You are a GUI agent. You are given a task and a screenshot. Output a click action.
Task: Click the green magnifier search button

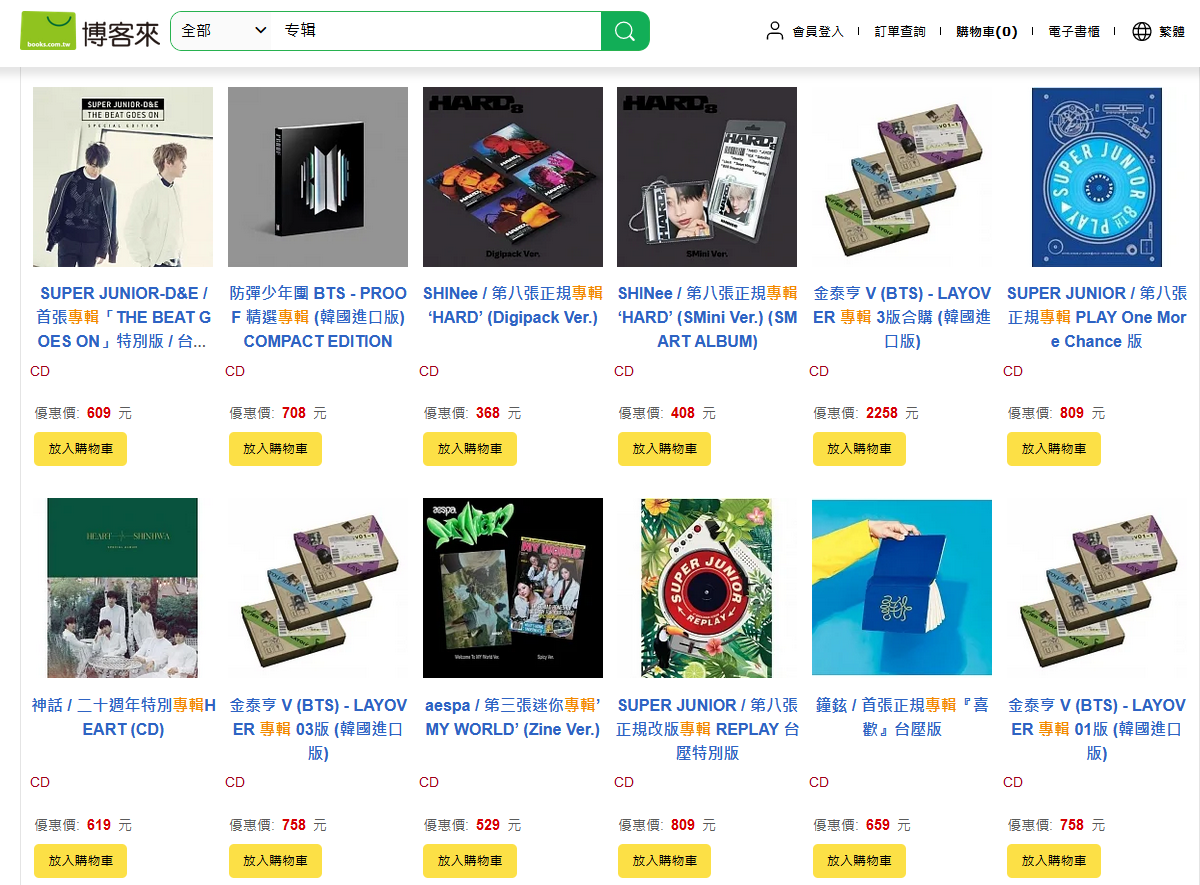625,31
